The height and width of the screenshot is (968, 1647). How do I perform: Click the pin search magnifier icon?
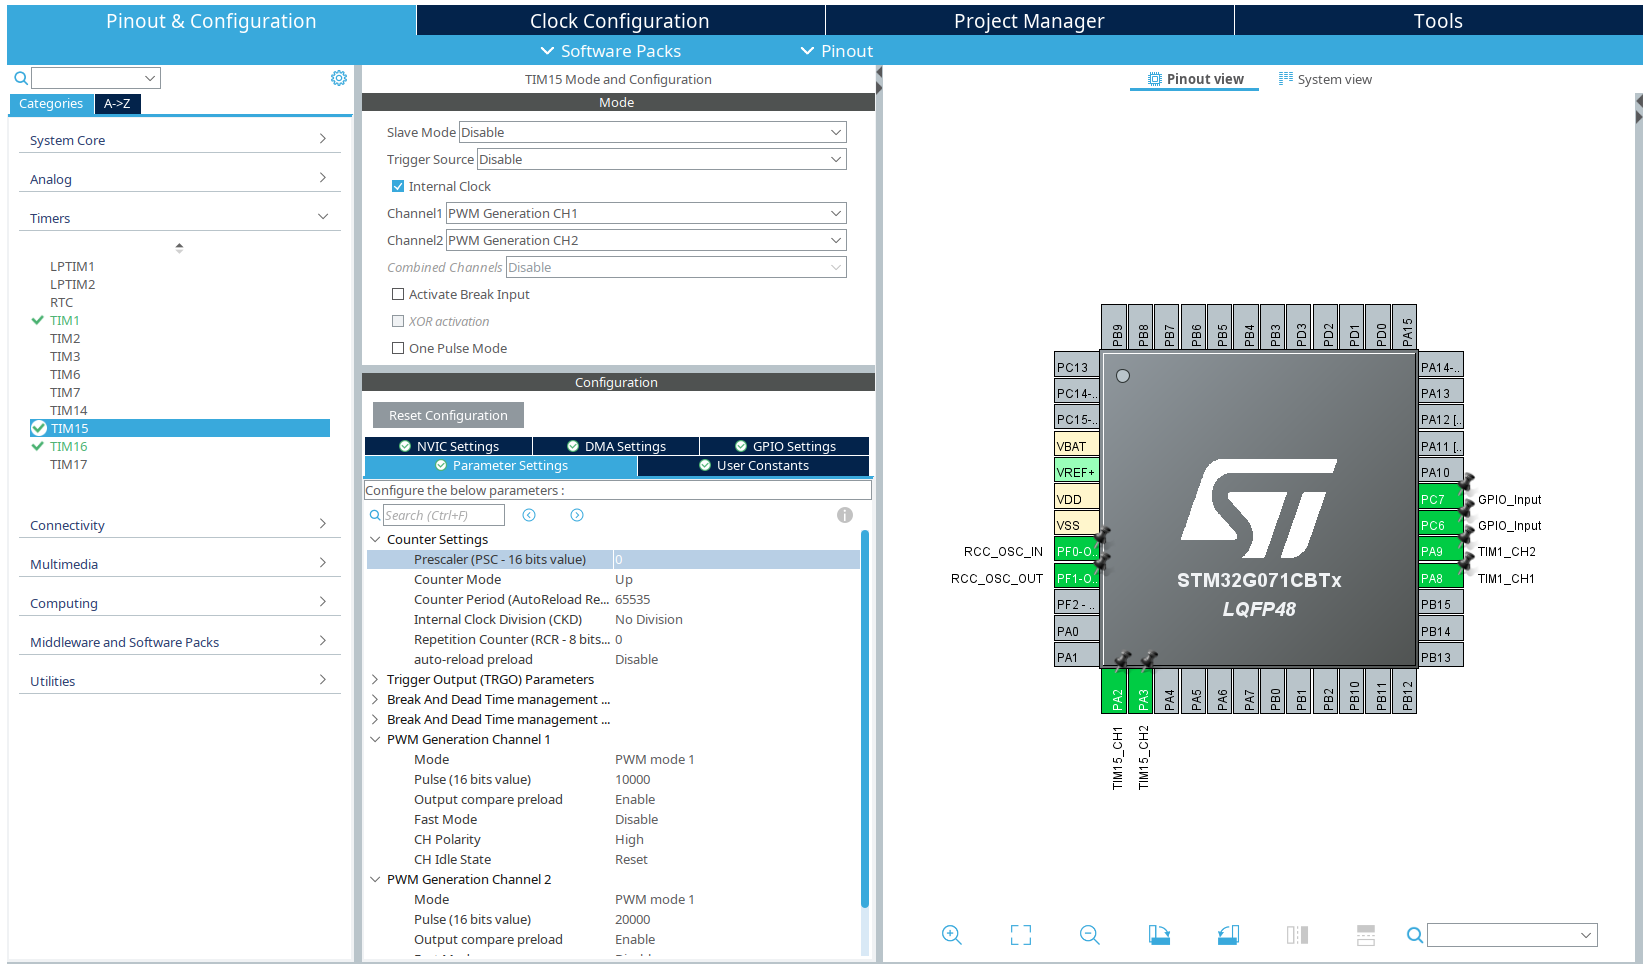point(1415,935)
